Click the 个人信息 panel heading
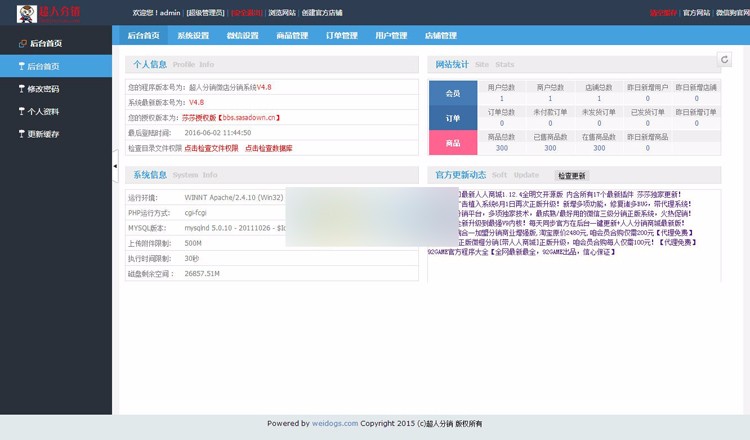Image resolution: width=750 pixels, height=440 pixels. click(150, 64)
